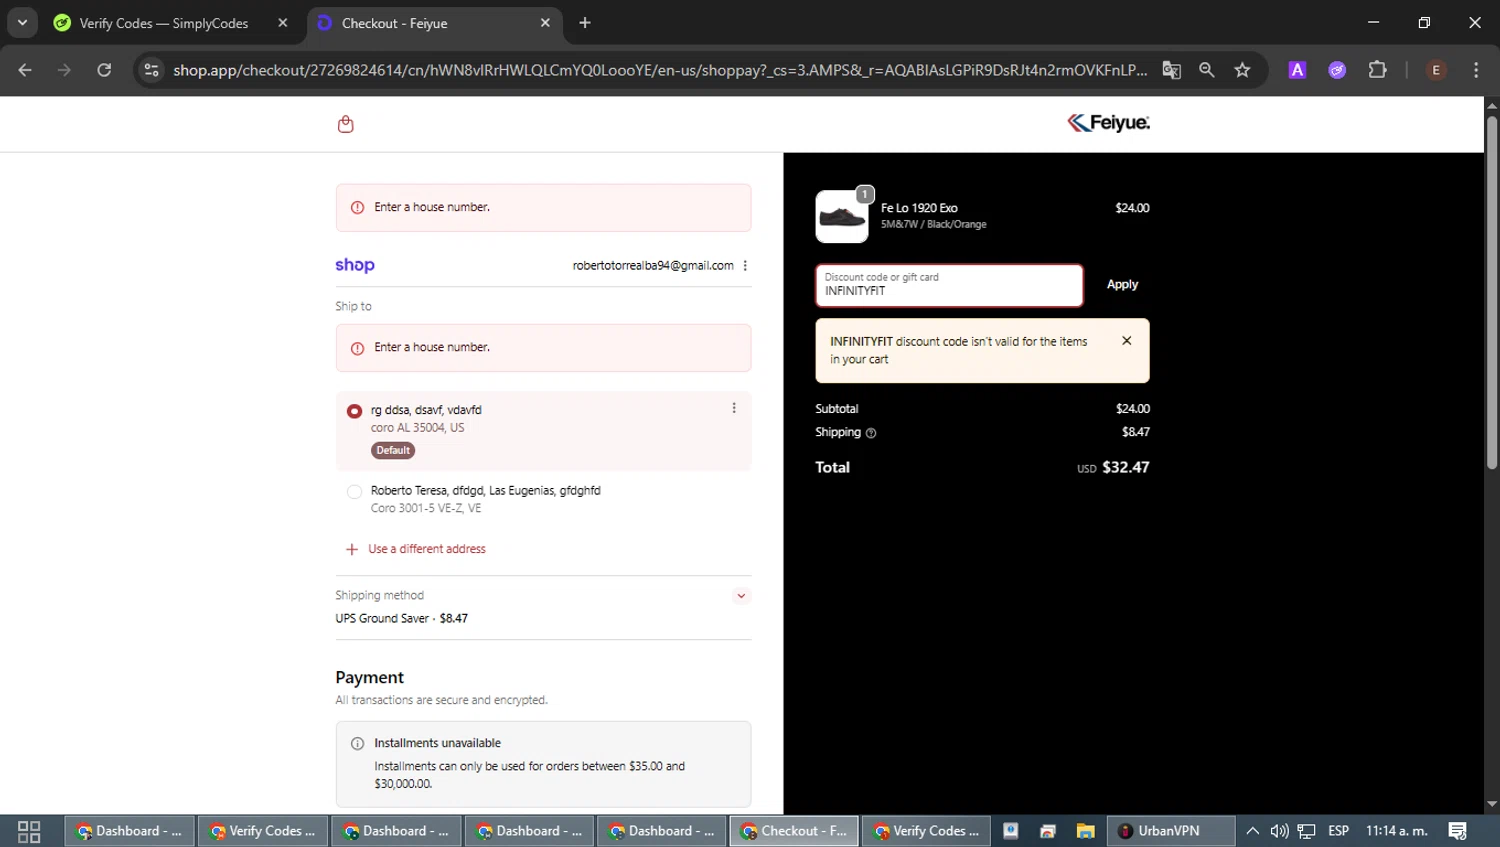Open options menu for coro AL address
Viewport: 1500px width, 847px height.
coord(734,408)
